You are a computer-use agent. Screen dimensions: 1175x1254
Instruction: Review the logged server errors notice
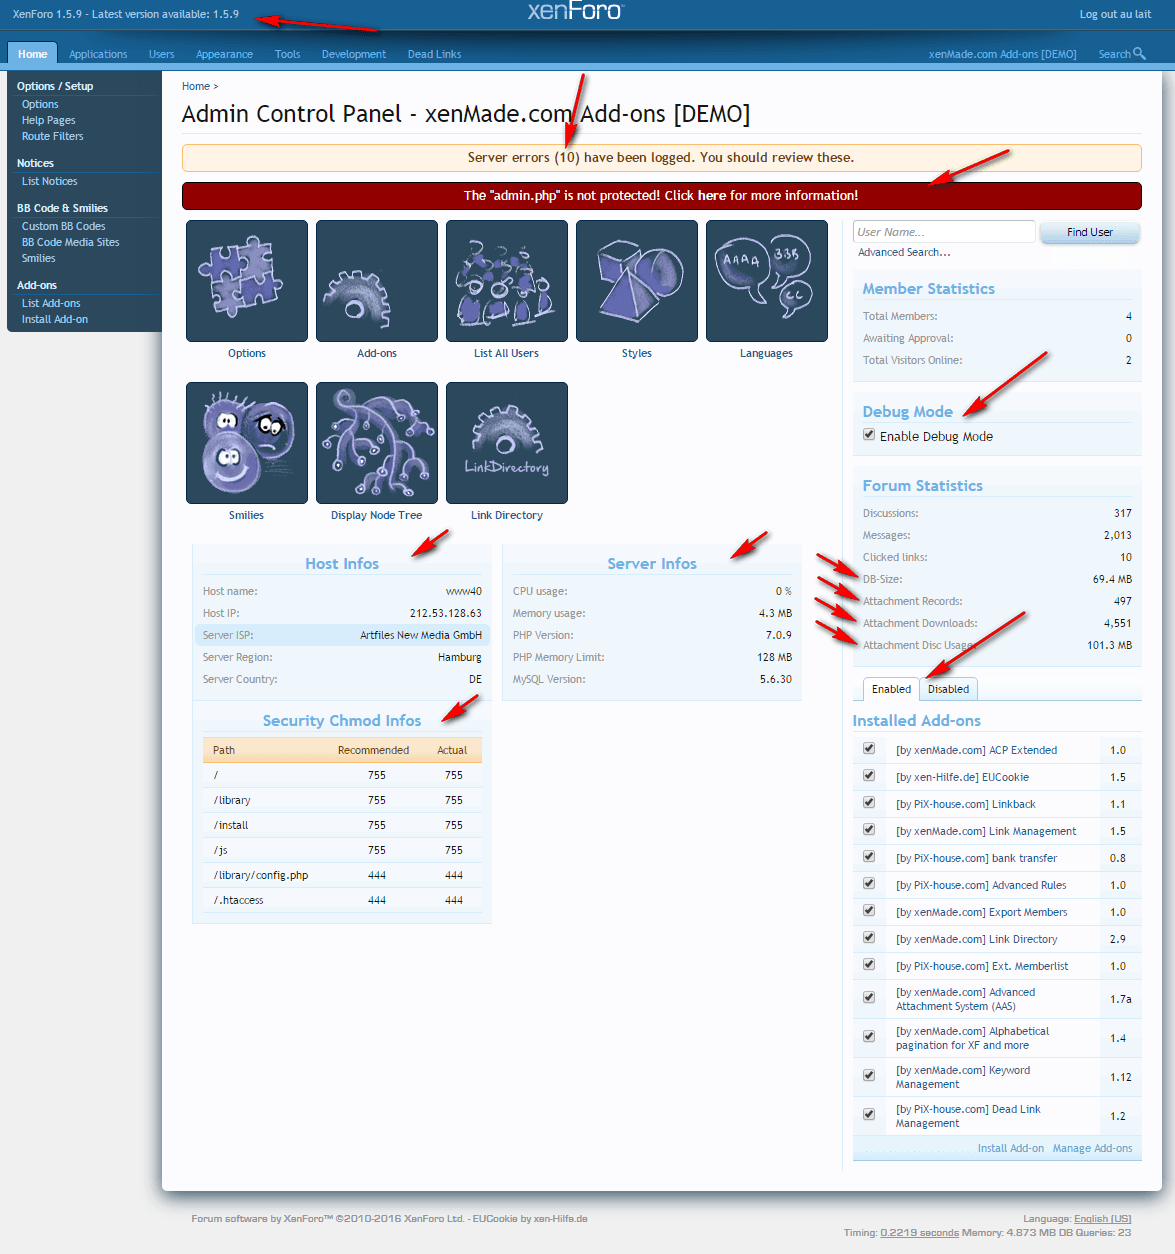point(661,158)
